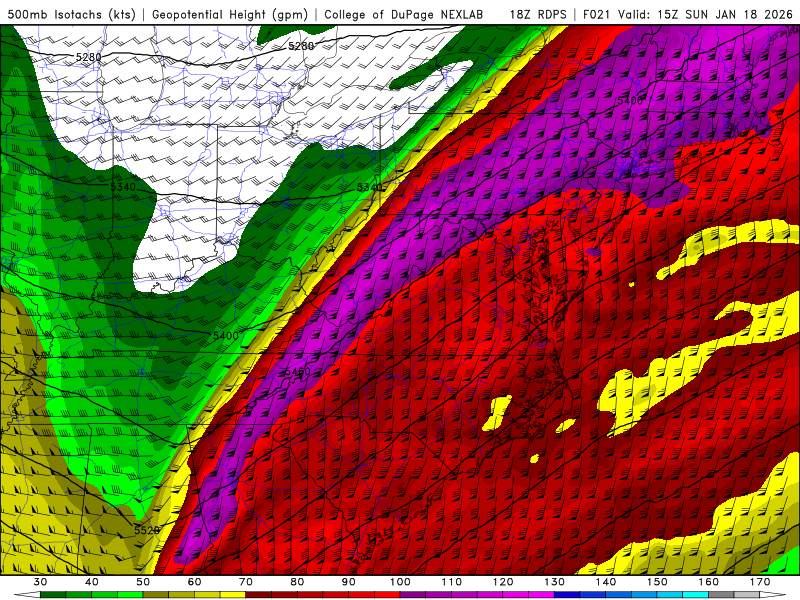Image resolution: width=800 pixels, height=600 pixels.
Task: Click the 110 value on the color scale
Action: [x=452, y=582]
